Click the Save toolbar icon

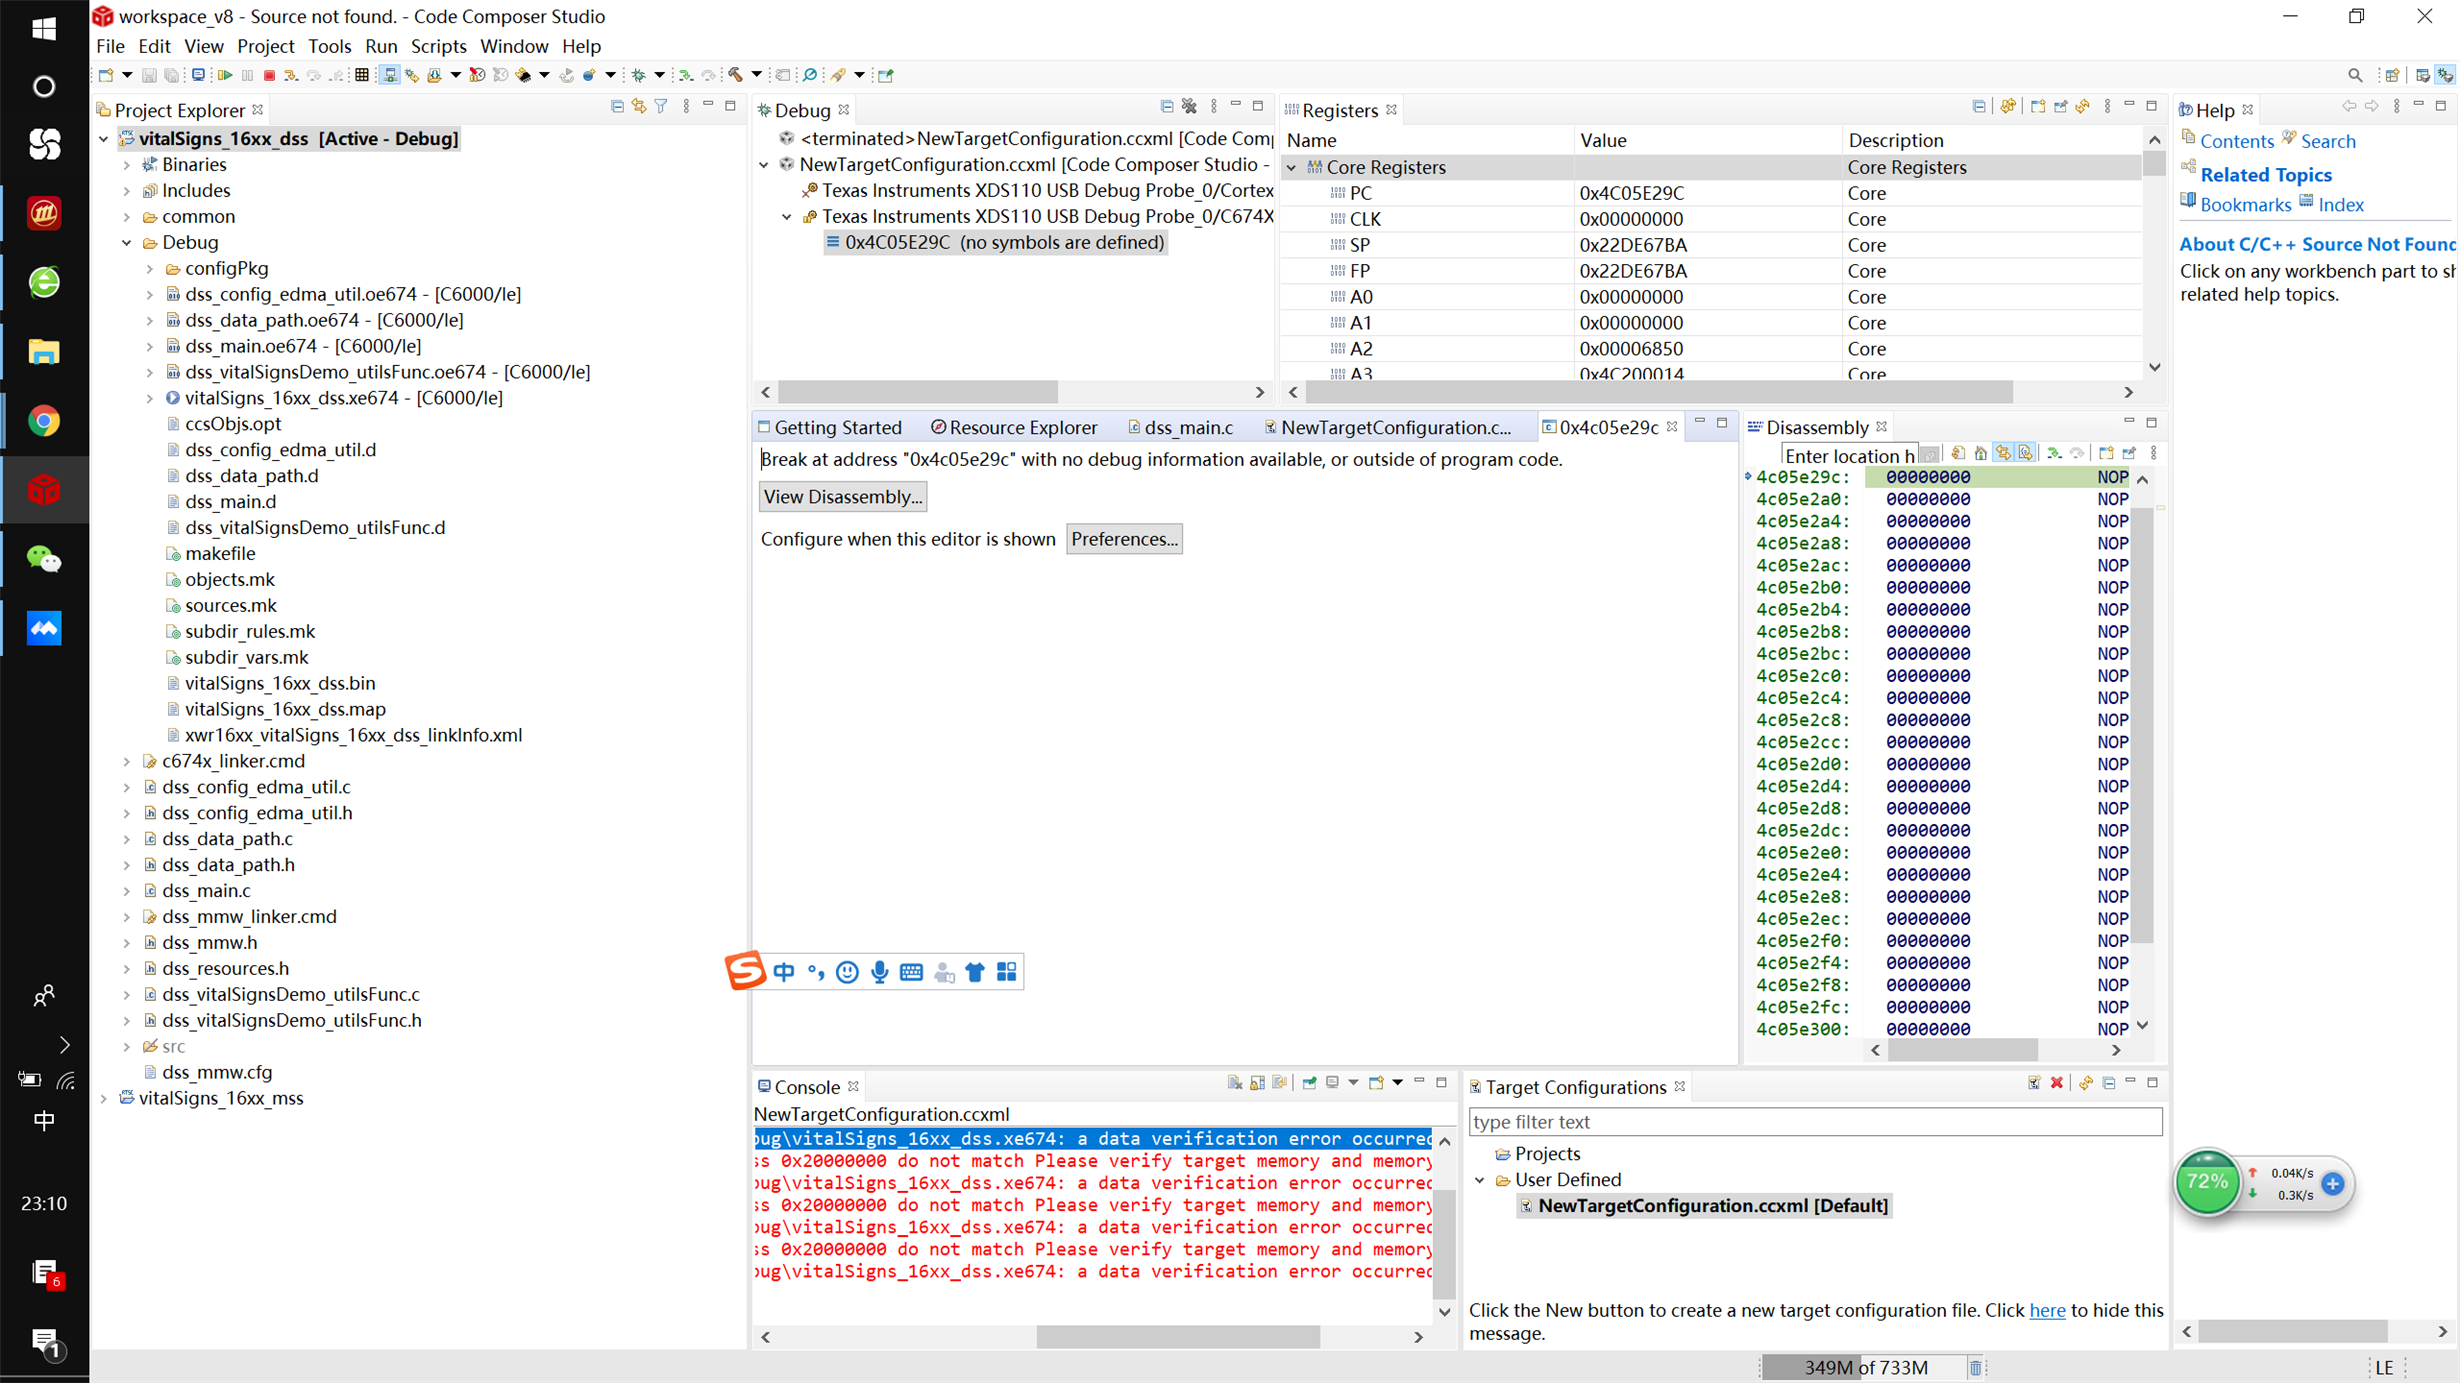click(x=149, y=75)
